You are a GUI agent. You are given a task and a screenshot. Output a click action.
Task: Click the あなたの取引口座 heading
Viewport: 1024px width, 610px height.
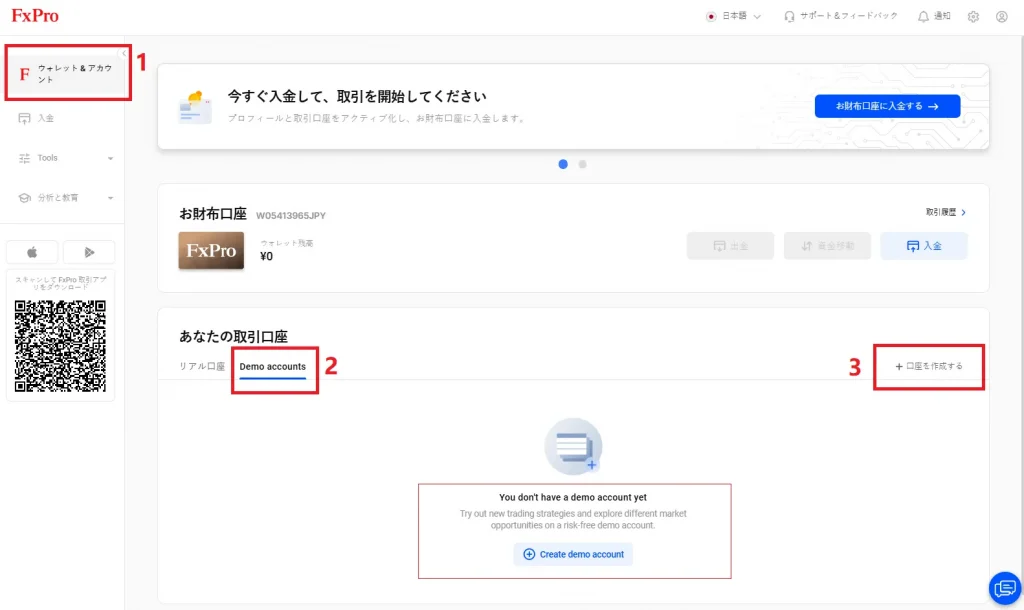(x=233, y=336)
